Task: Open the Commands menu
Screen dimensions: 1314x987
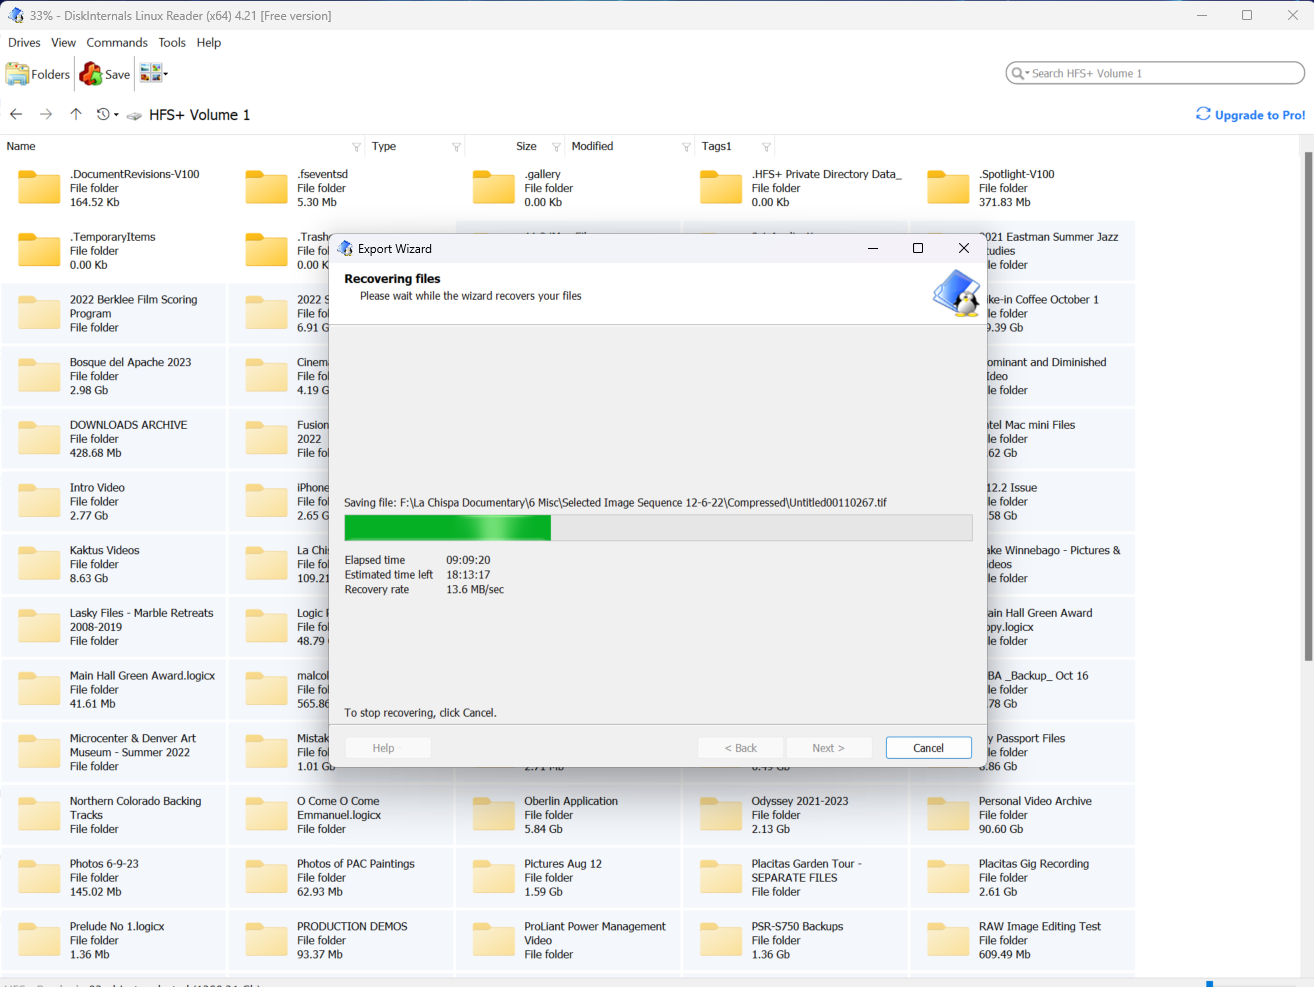Action: [117, 42]
